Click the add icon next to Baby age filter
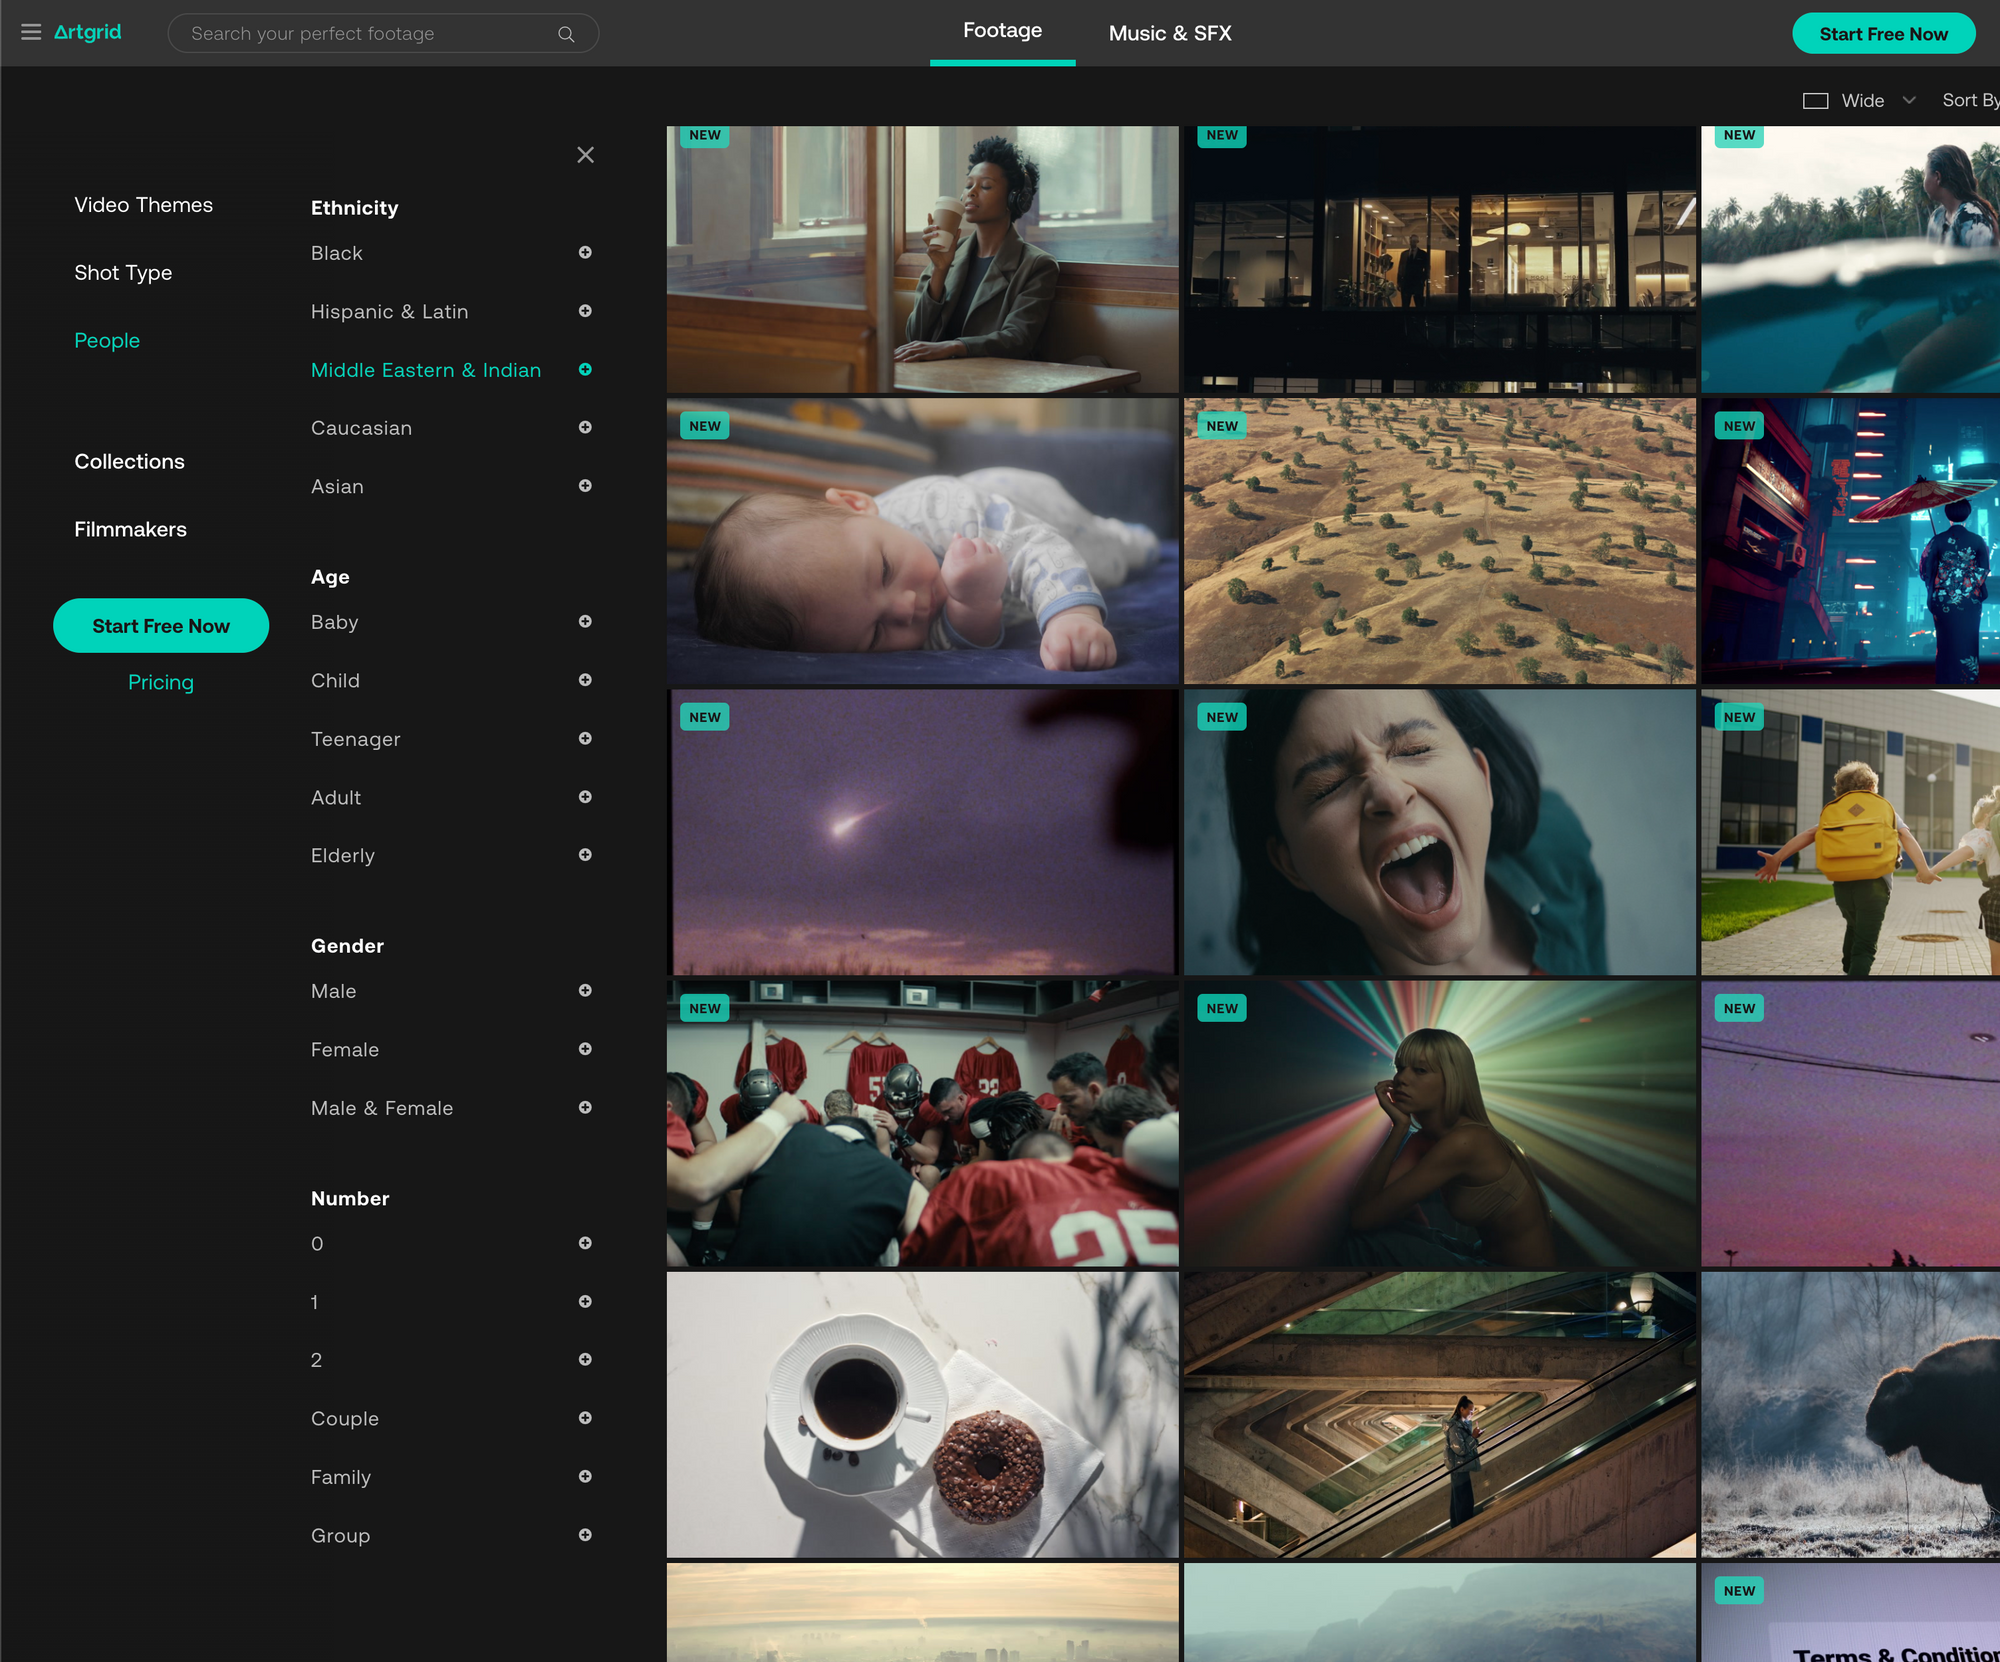The width and height of the screenshot is (2000, 1662). click(585, 621)
